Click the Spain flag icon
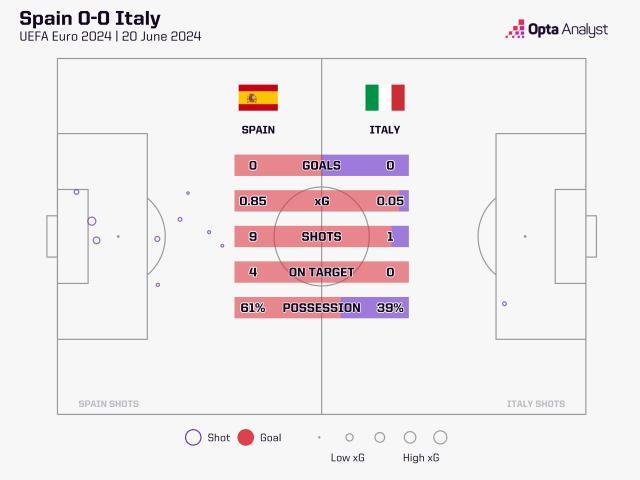Screen dimensions: 640x480 [258, 97]
